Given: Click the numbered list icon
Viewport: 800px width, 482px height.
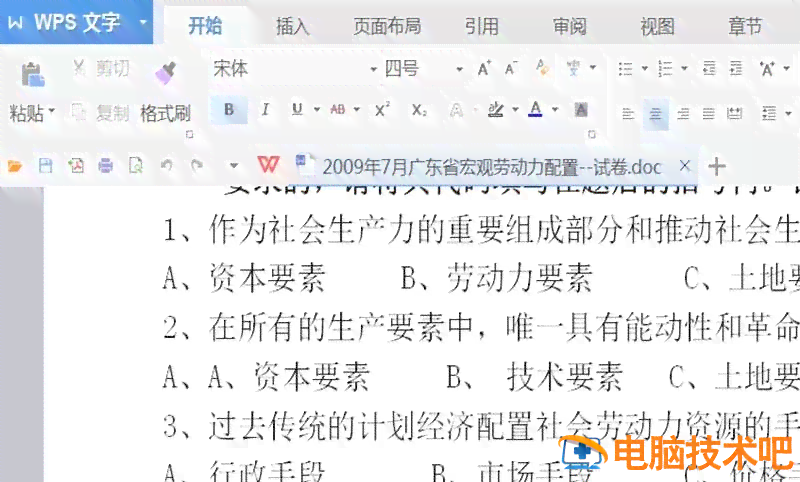Looking at the screenshot, I should tap(665, 68).
